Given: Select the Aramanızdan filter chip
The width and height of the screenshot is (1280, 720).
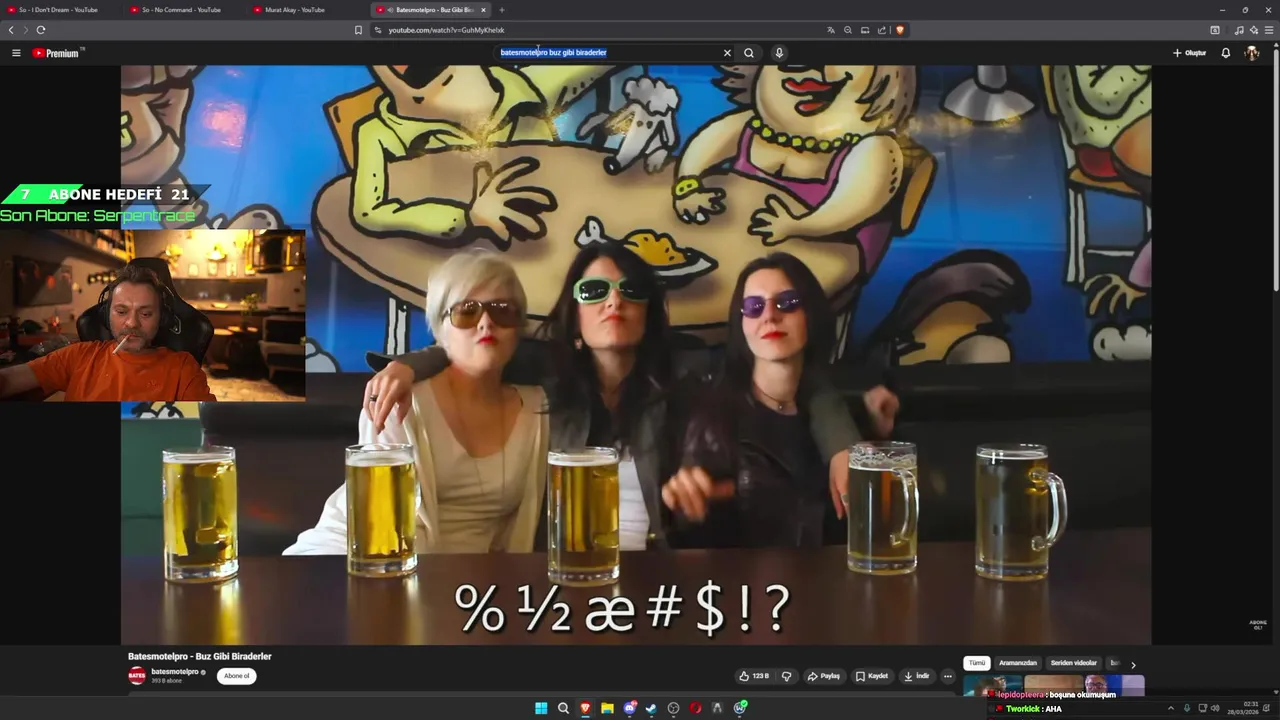Looking at the screenshot, I should pos(1018,663).
